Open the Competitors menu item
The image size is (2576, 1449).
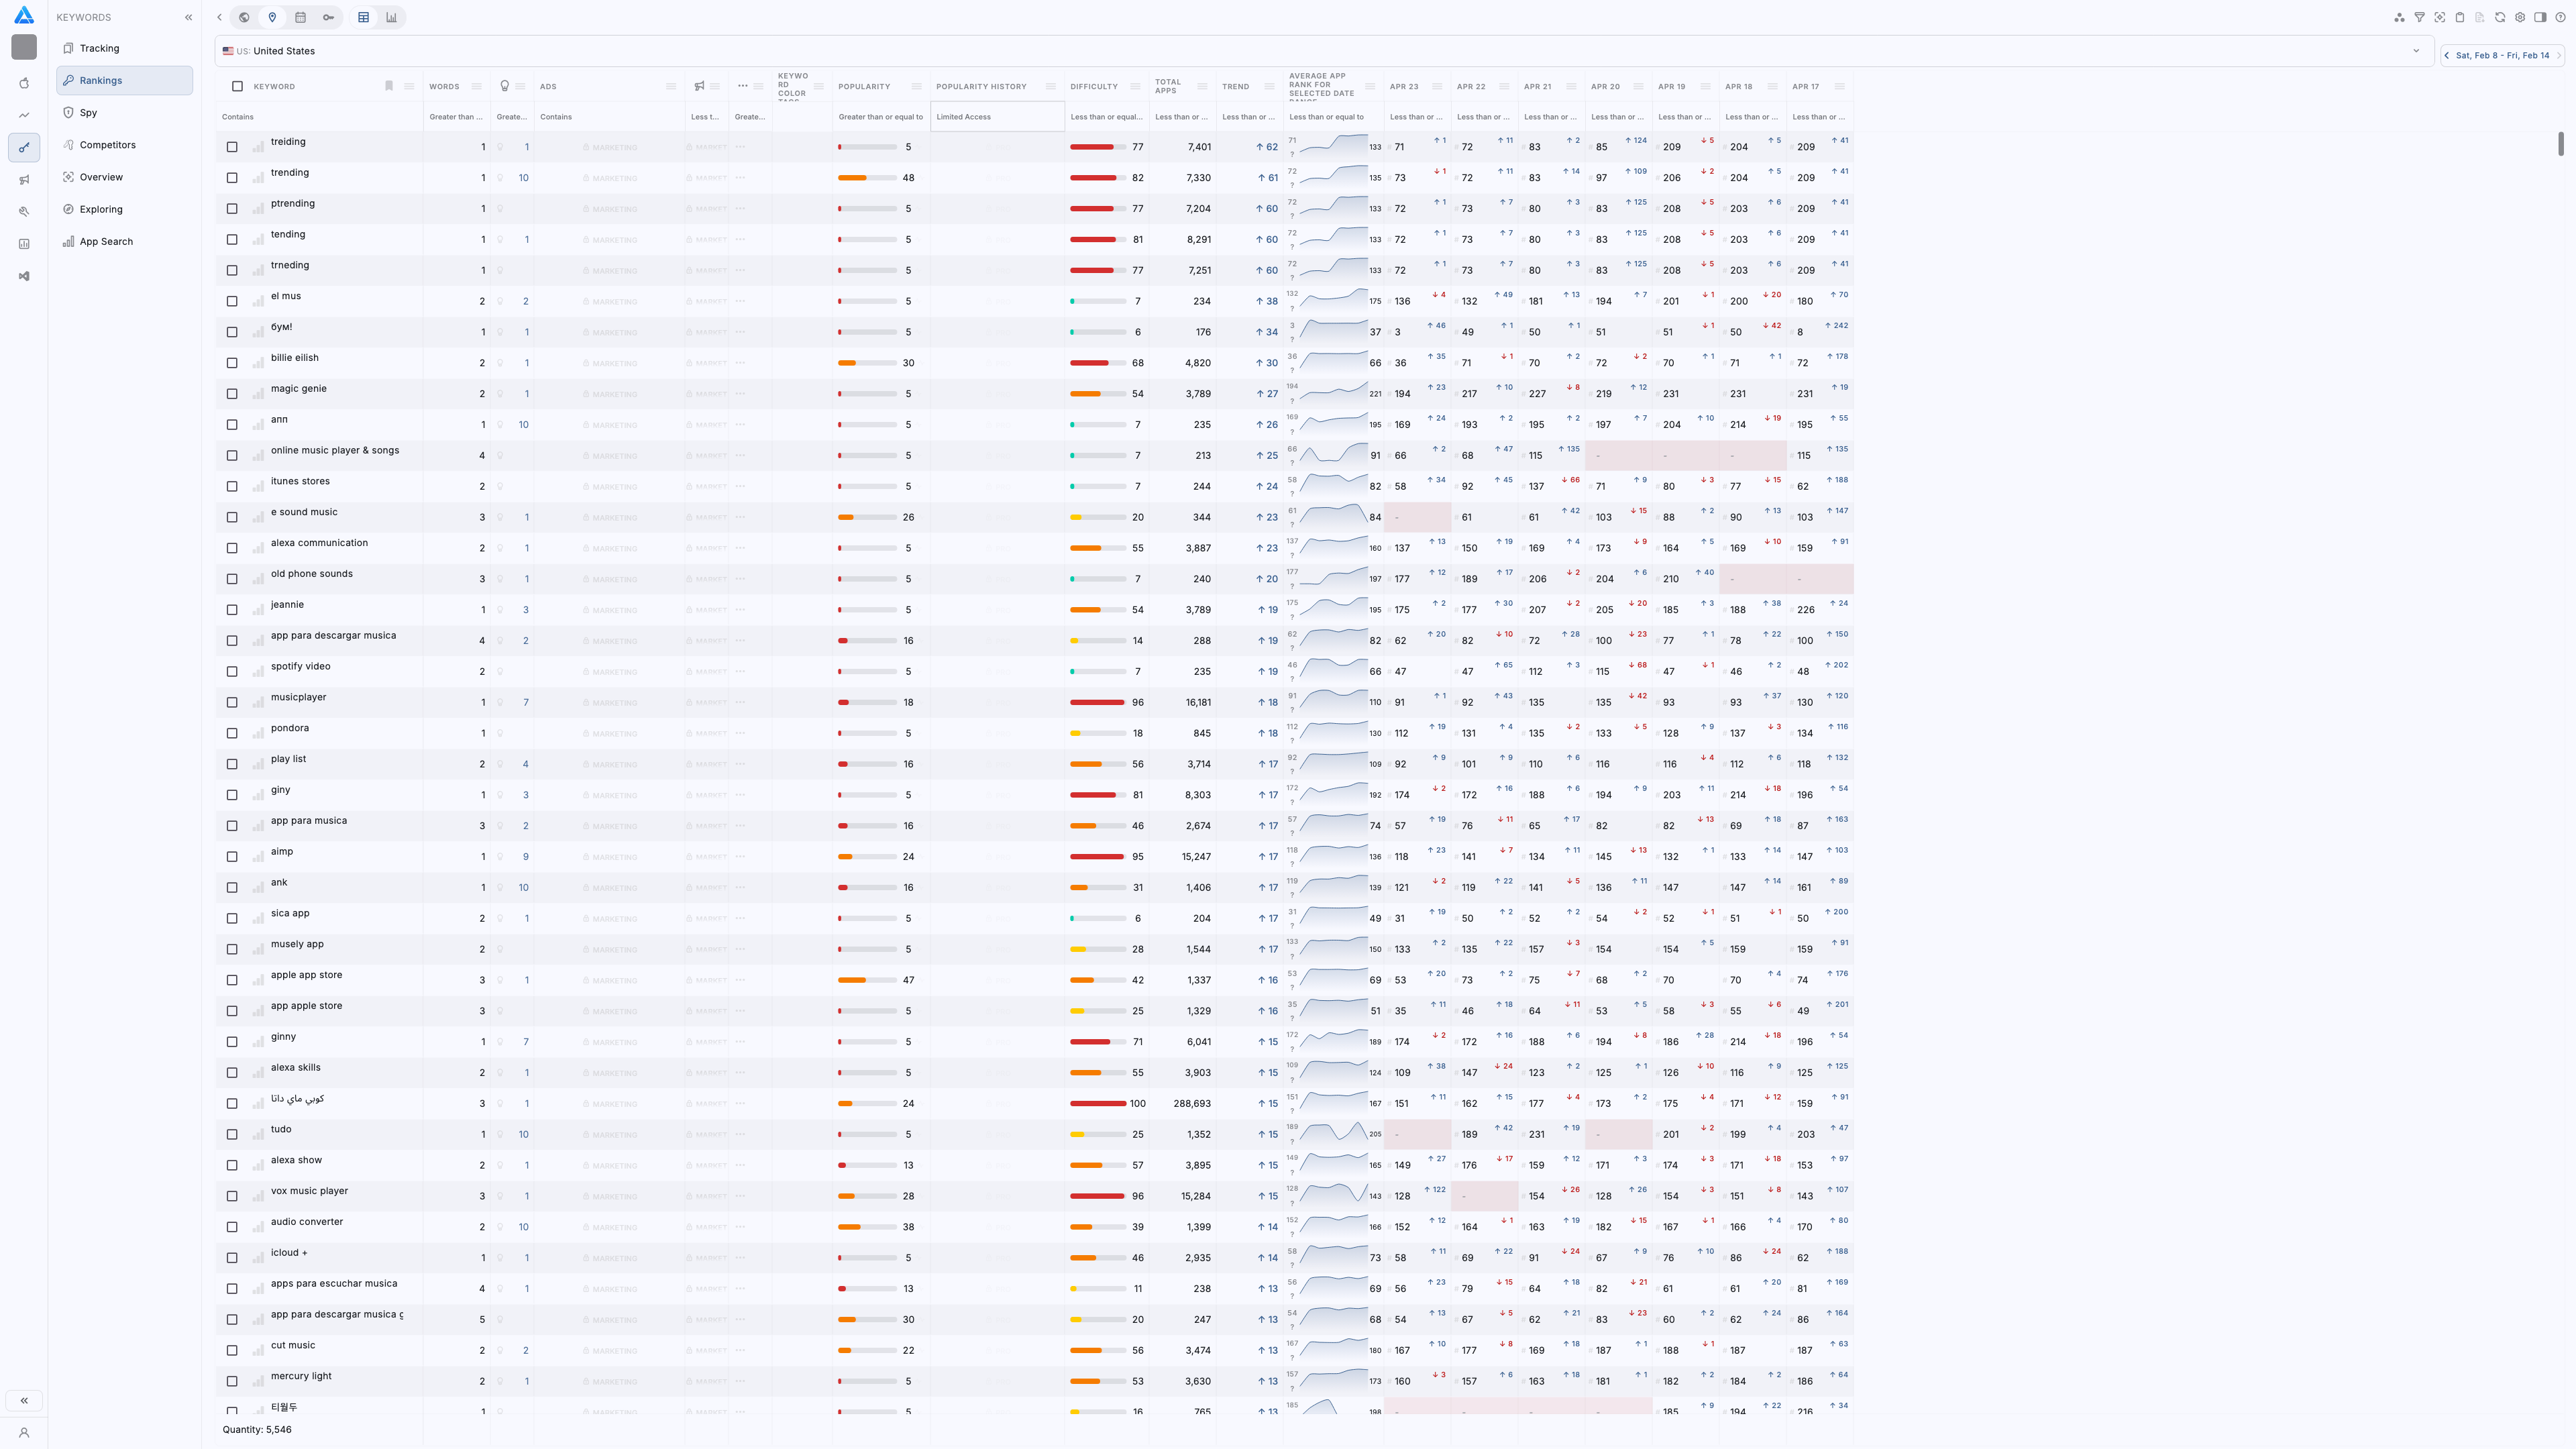tap(107, 145)
